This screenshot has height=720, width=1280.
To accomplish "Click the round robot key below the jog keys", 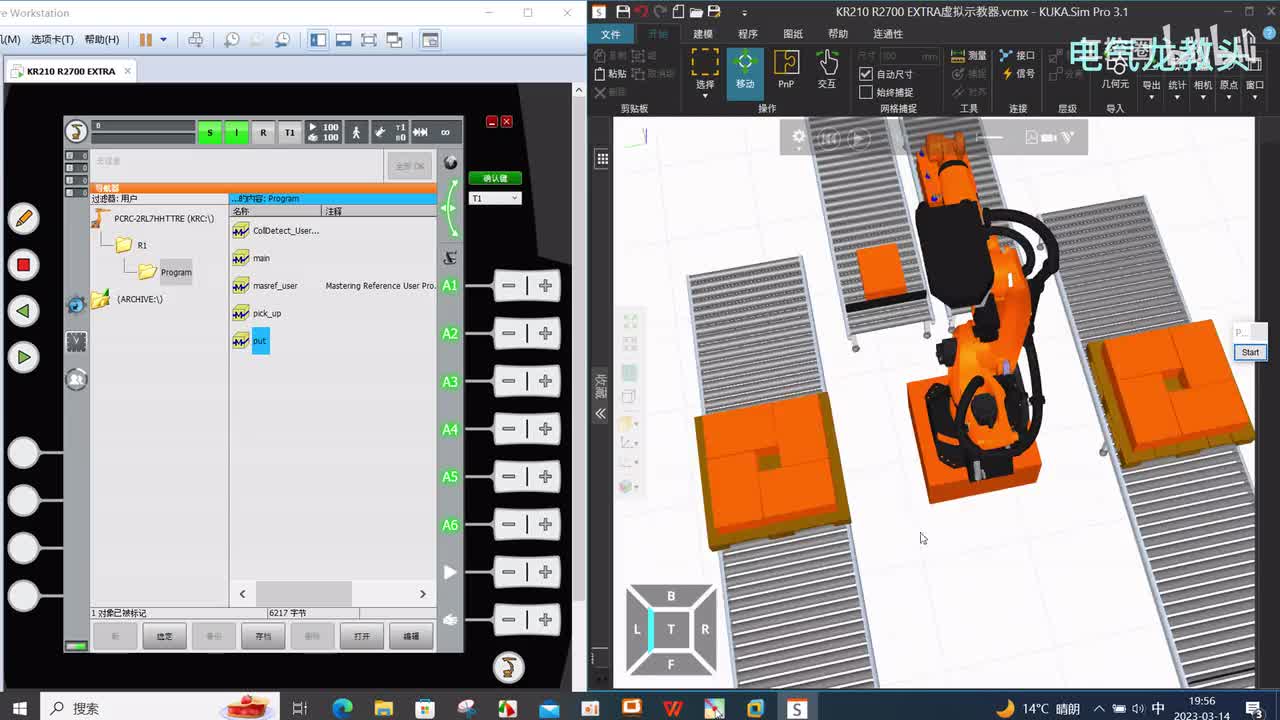I will [x=509, y=667].
